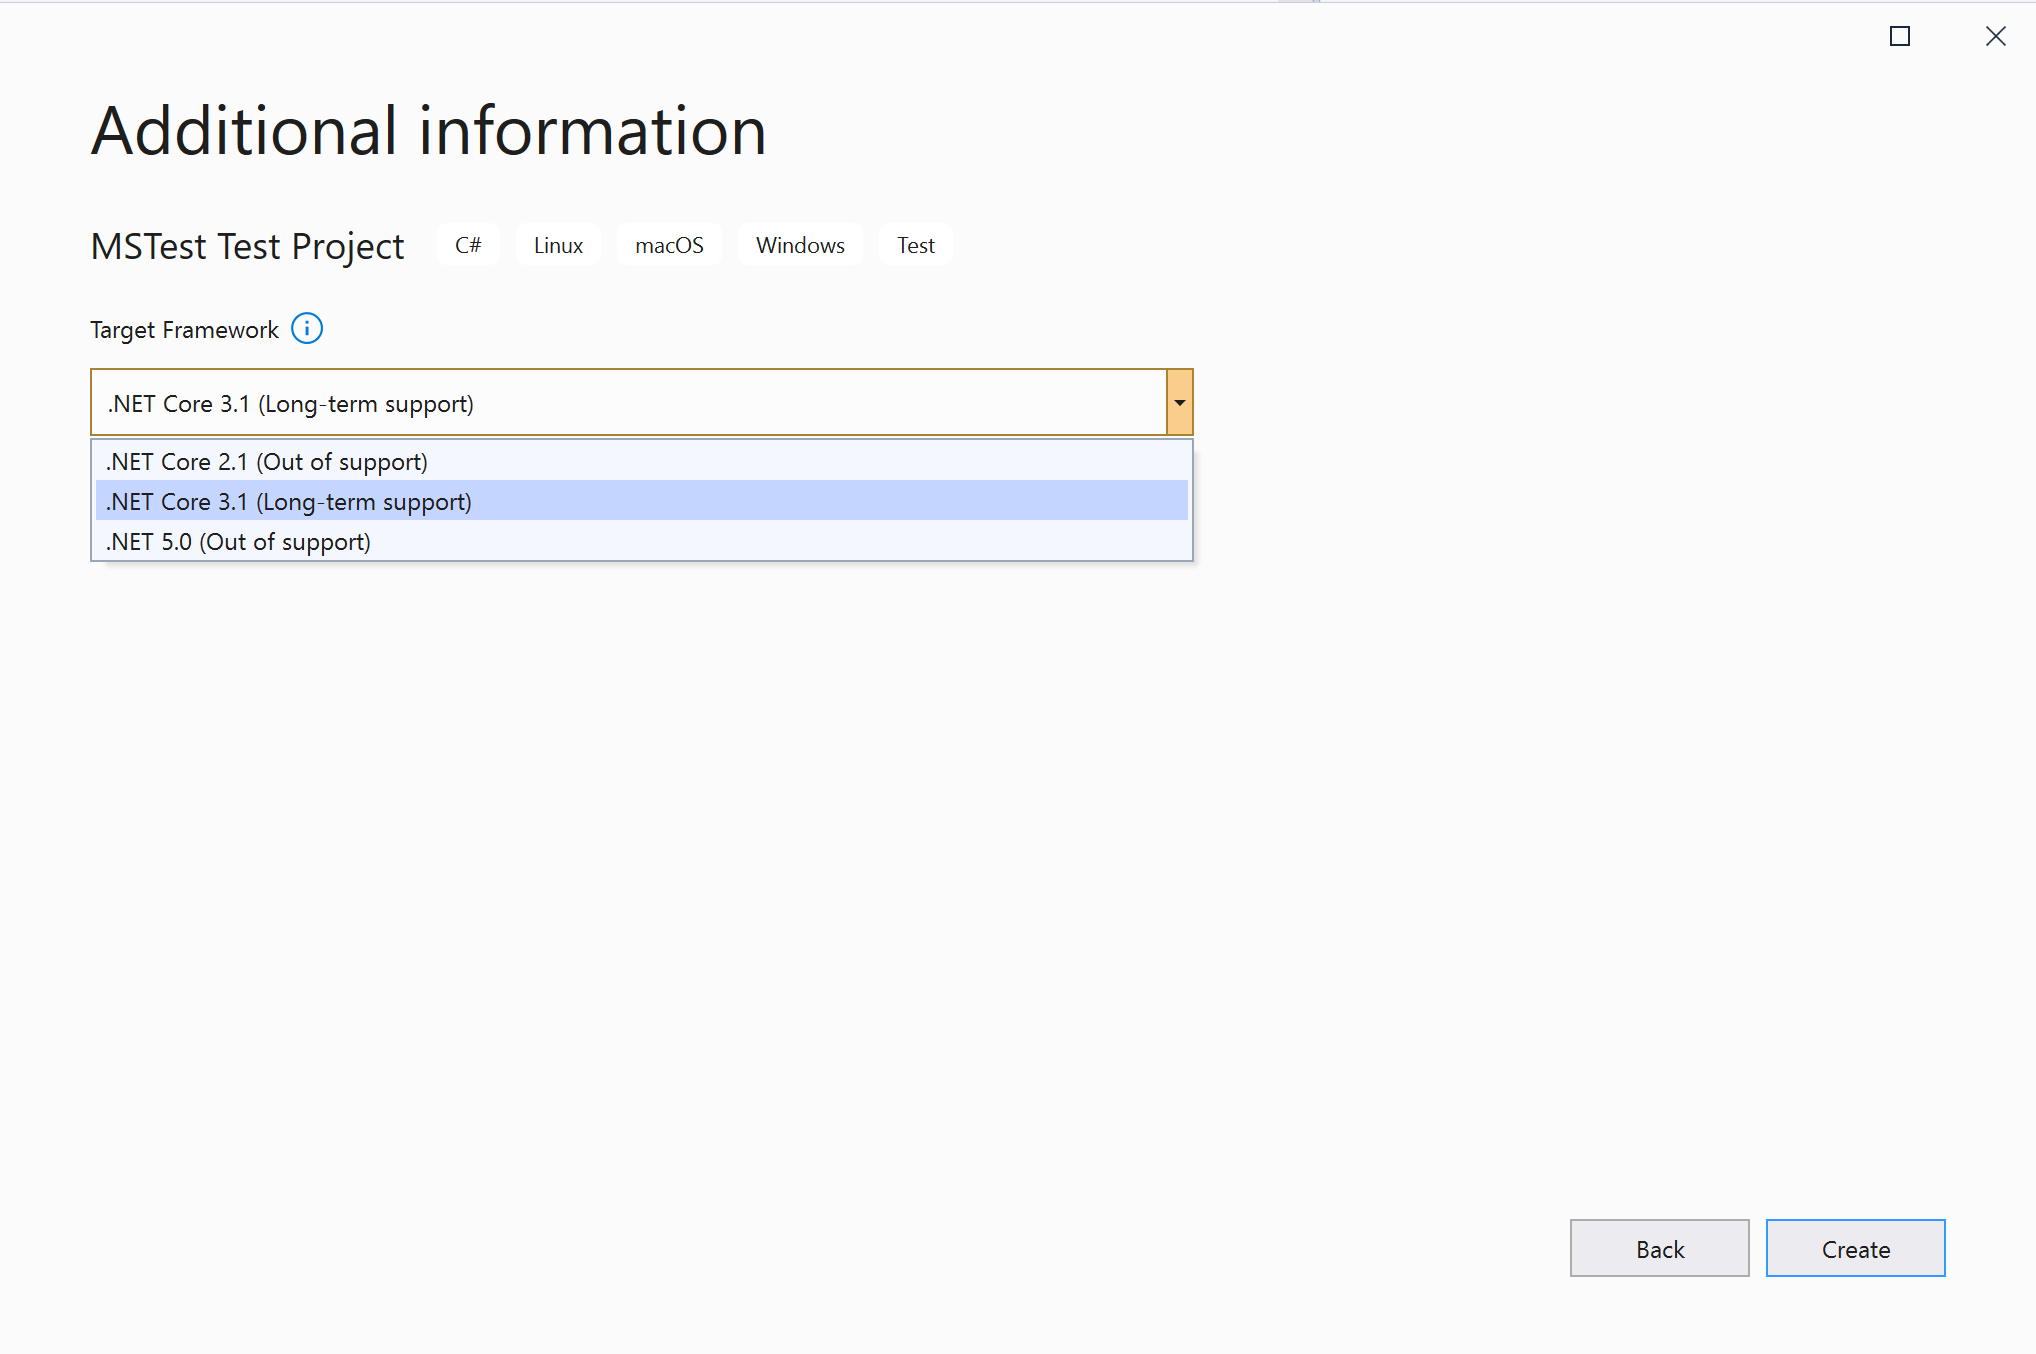Click the macOS platform tag

pyautogui.click(x=669, y=245)
